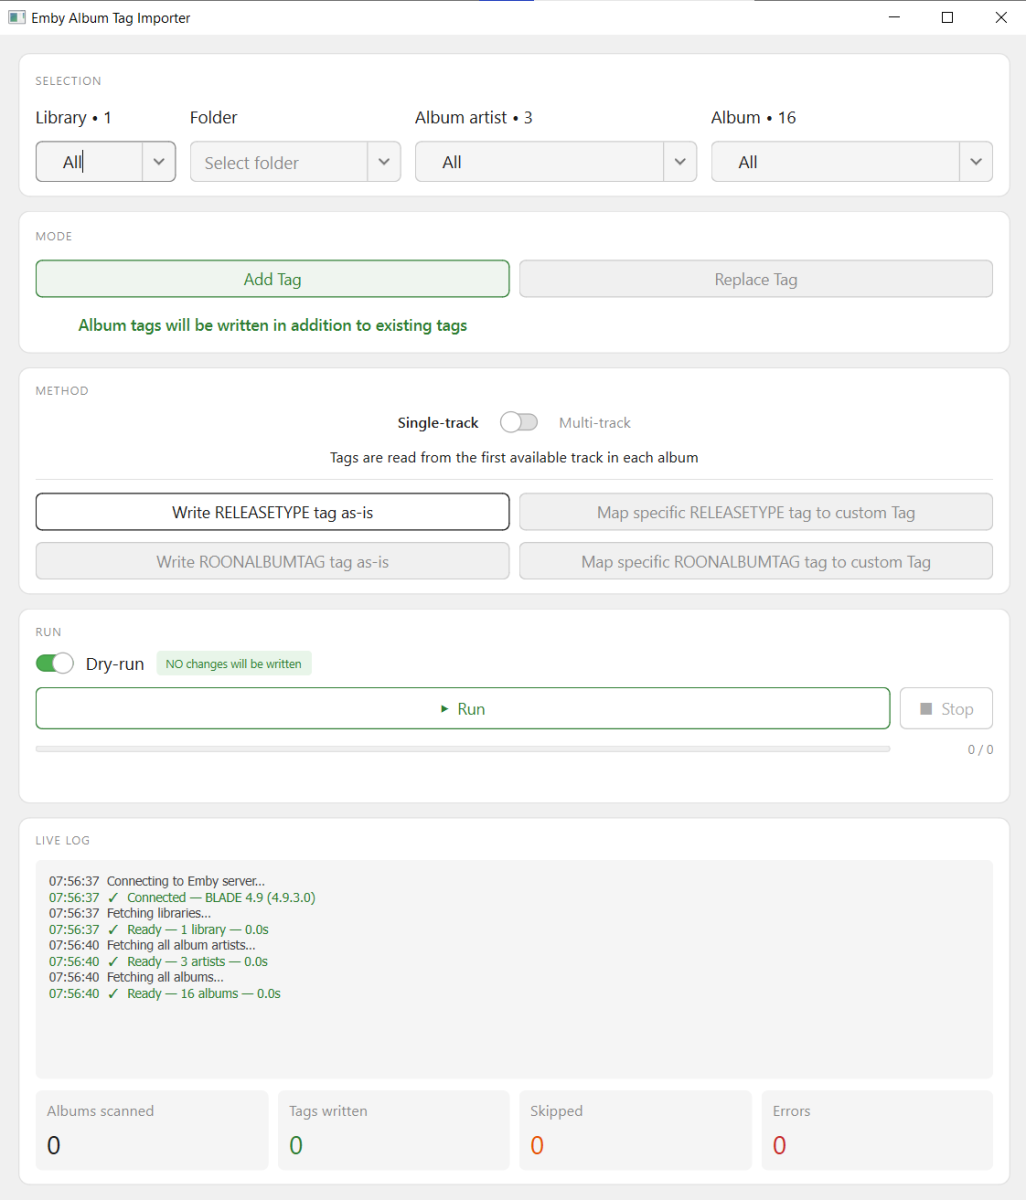Click the Emby Album Tag Importer title icon
1026x1200 pixels.
[16, 18]
